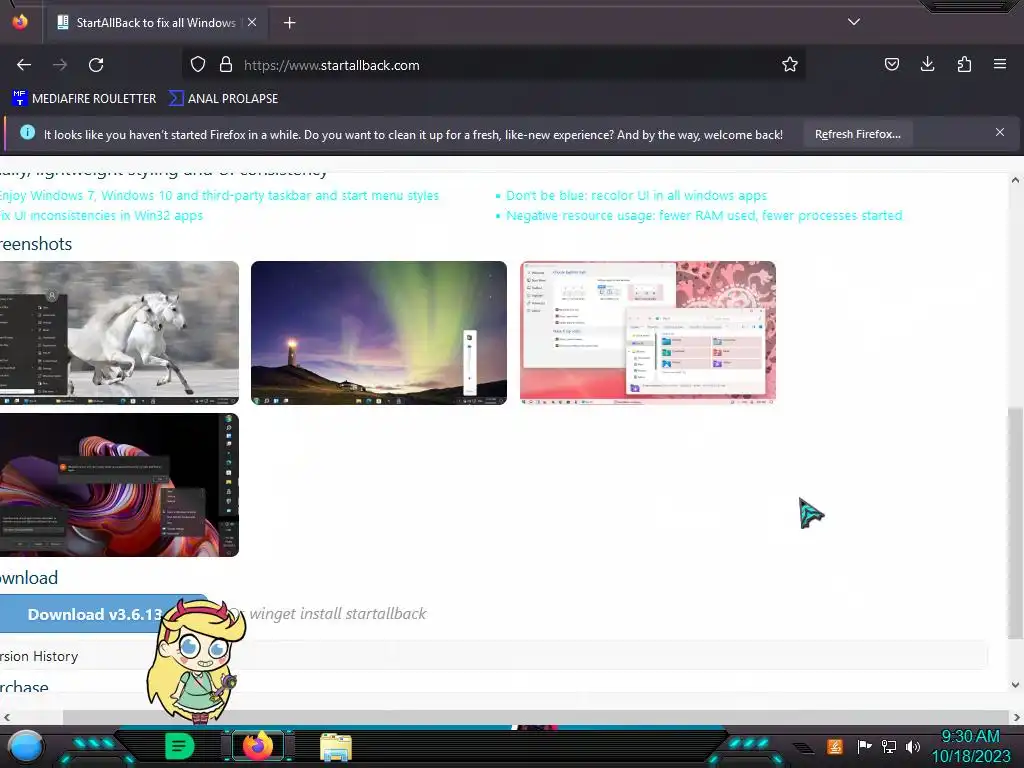List all tabs with the chevron button
Viewport: 1024px width, 768px height.
854,22
